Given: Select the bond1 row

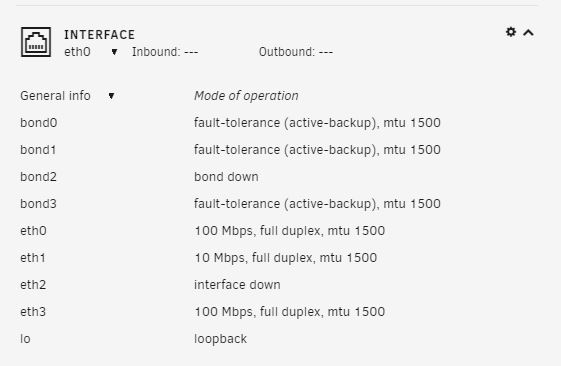Looking at the screenshot, I should pos(230,150).
